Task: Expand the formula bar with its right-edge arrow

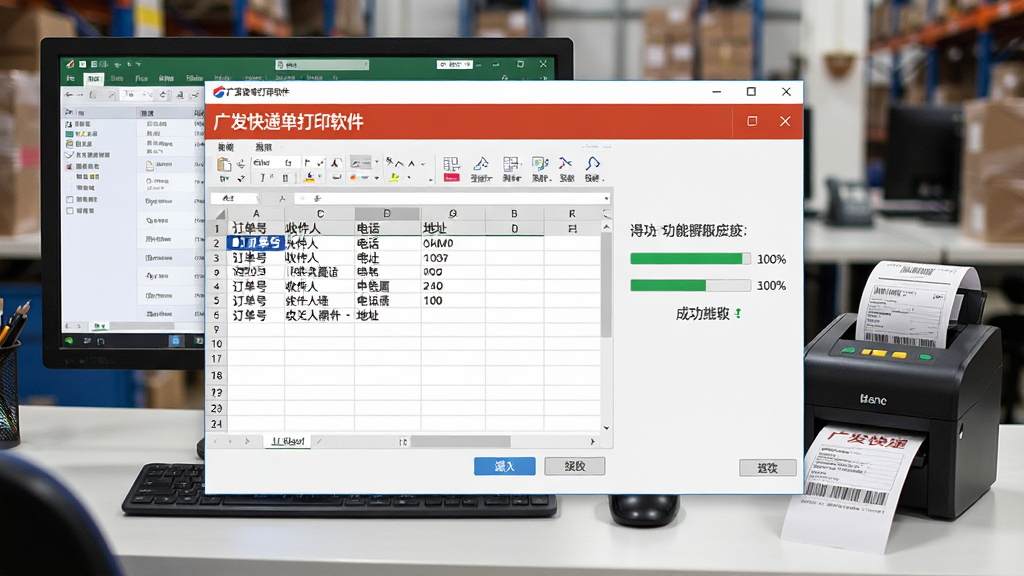Action: 606,198
